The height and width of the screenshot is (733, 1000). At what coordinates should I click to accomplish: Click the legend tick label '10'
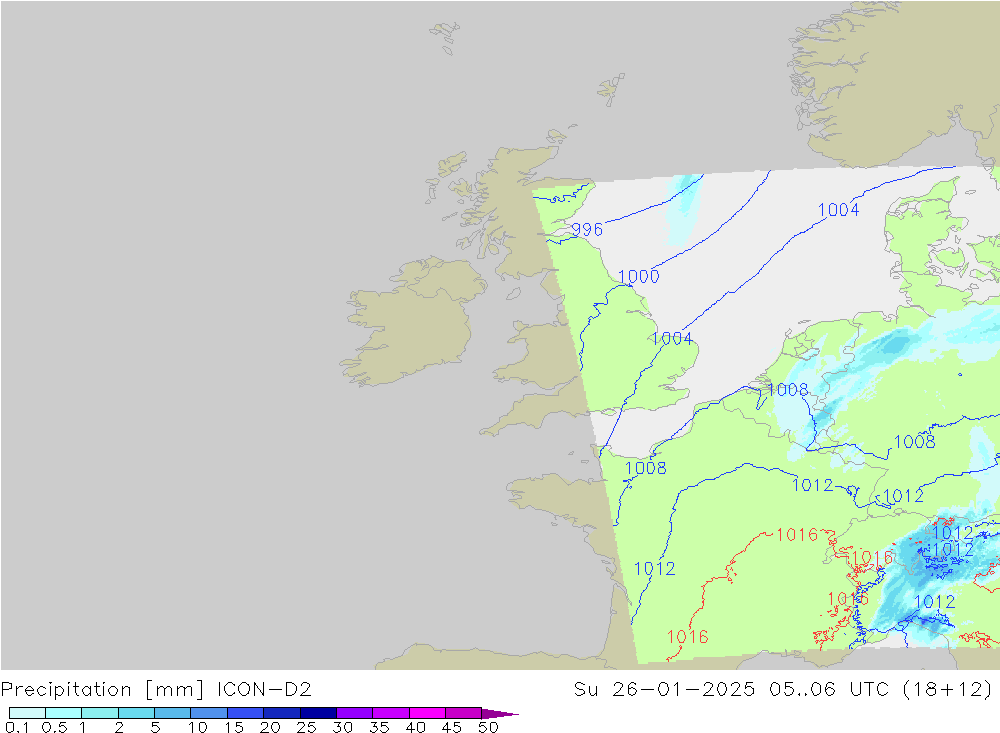[197, 727]
